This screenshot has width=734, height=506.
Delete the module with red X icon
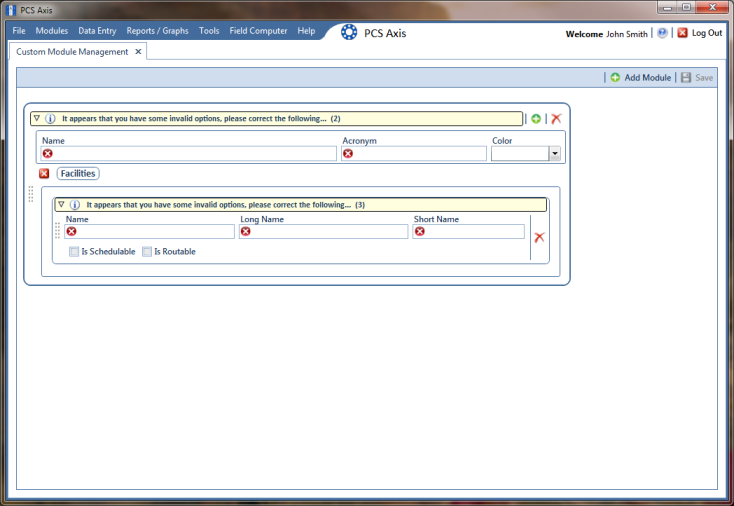pyautogui.click(x=556, y=119)
